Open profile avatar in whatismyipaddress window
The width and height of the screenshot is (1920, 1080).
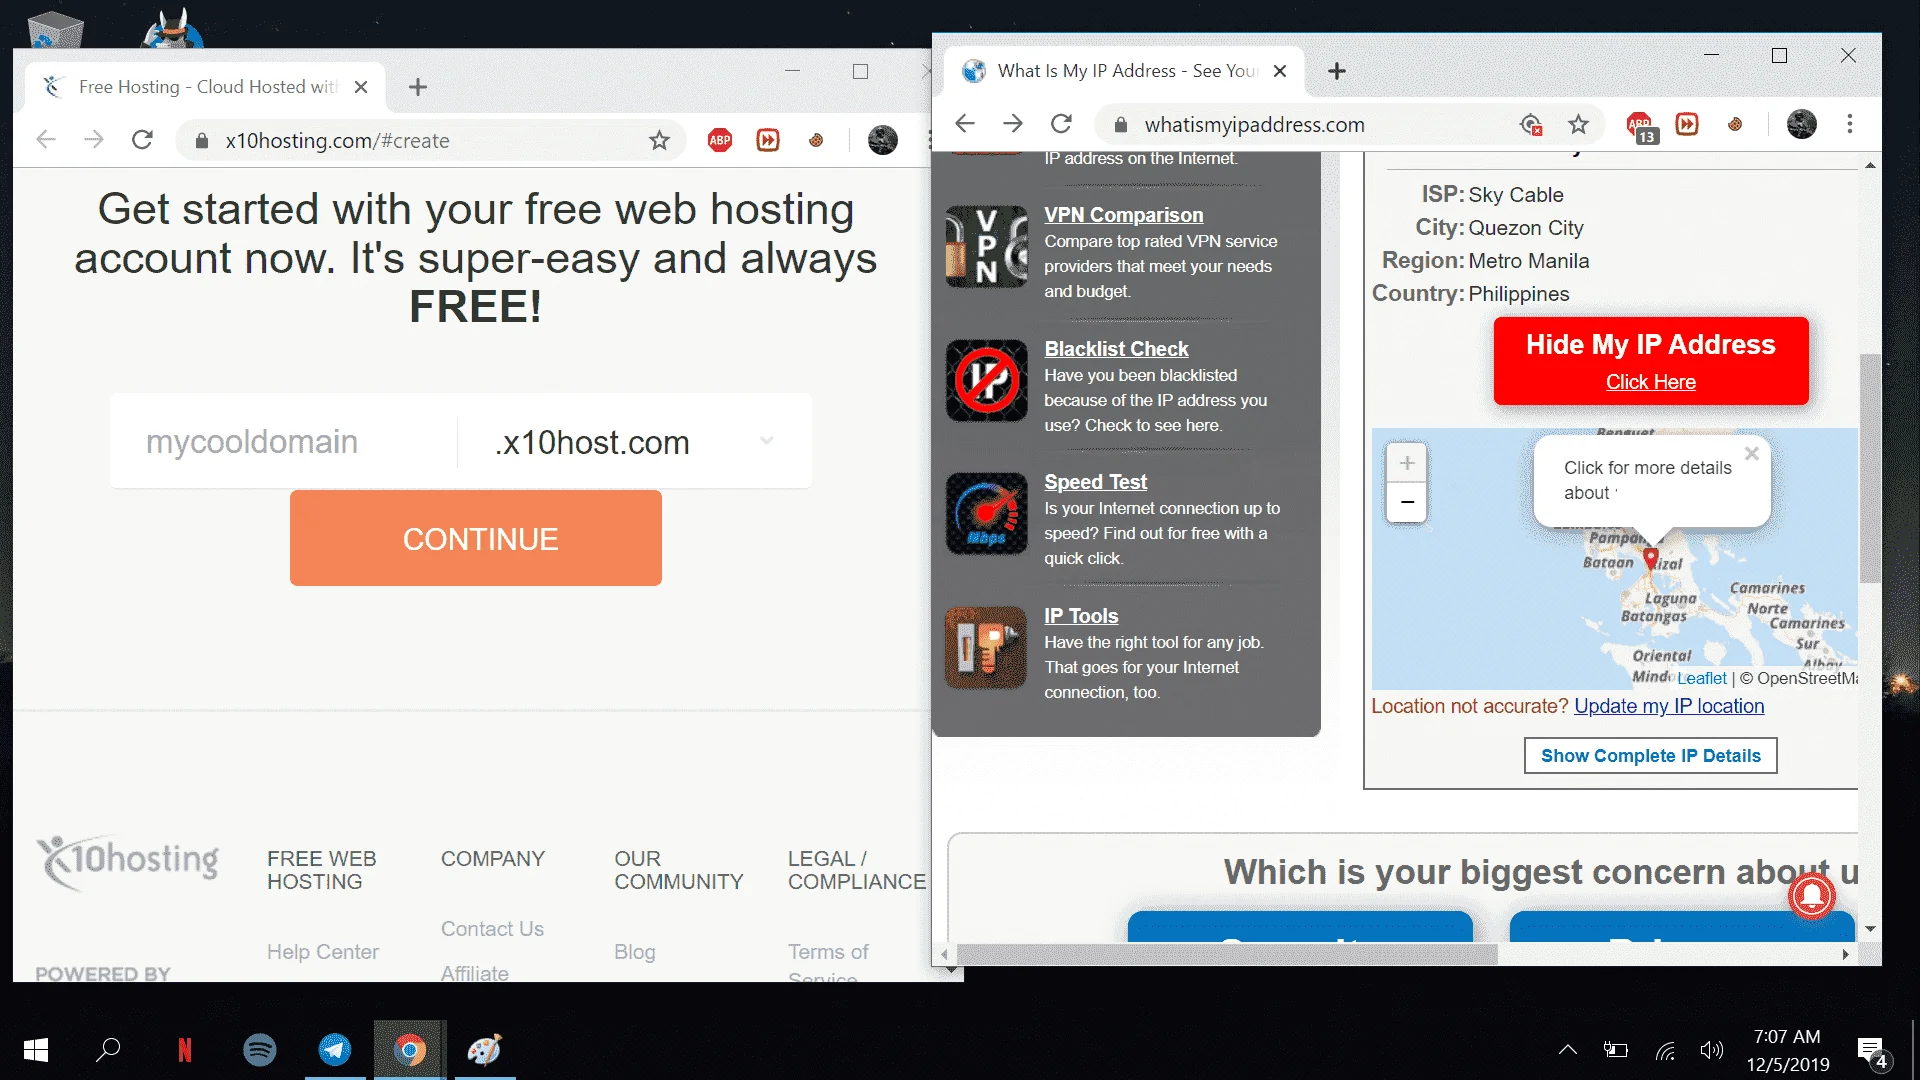1801,124
